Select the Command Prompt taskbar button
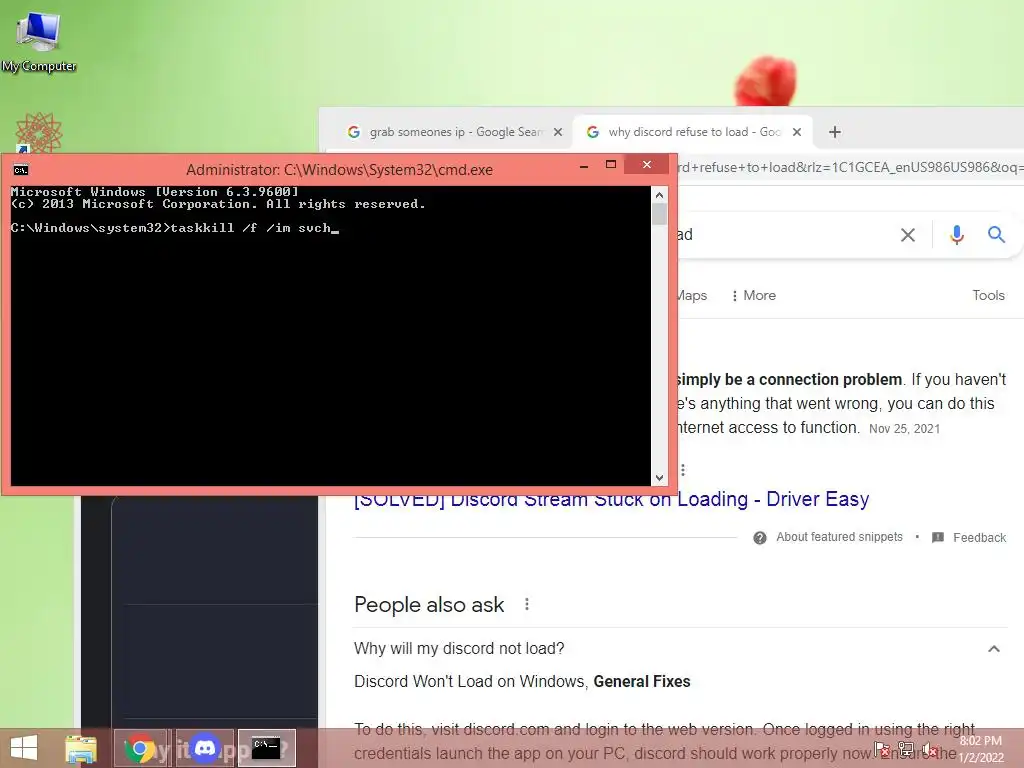This screenshot has height=768, width=1024. [266, 748]
